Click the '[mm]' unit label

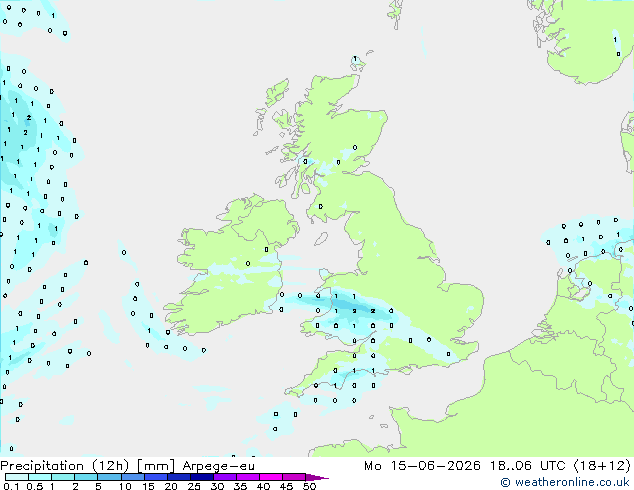click(156, 466)
